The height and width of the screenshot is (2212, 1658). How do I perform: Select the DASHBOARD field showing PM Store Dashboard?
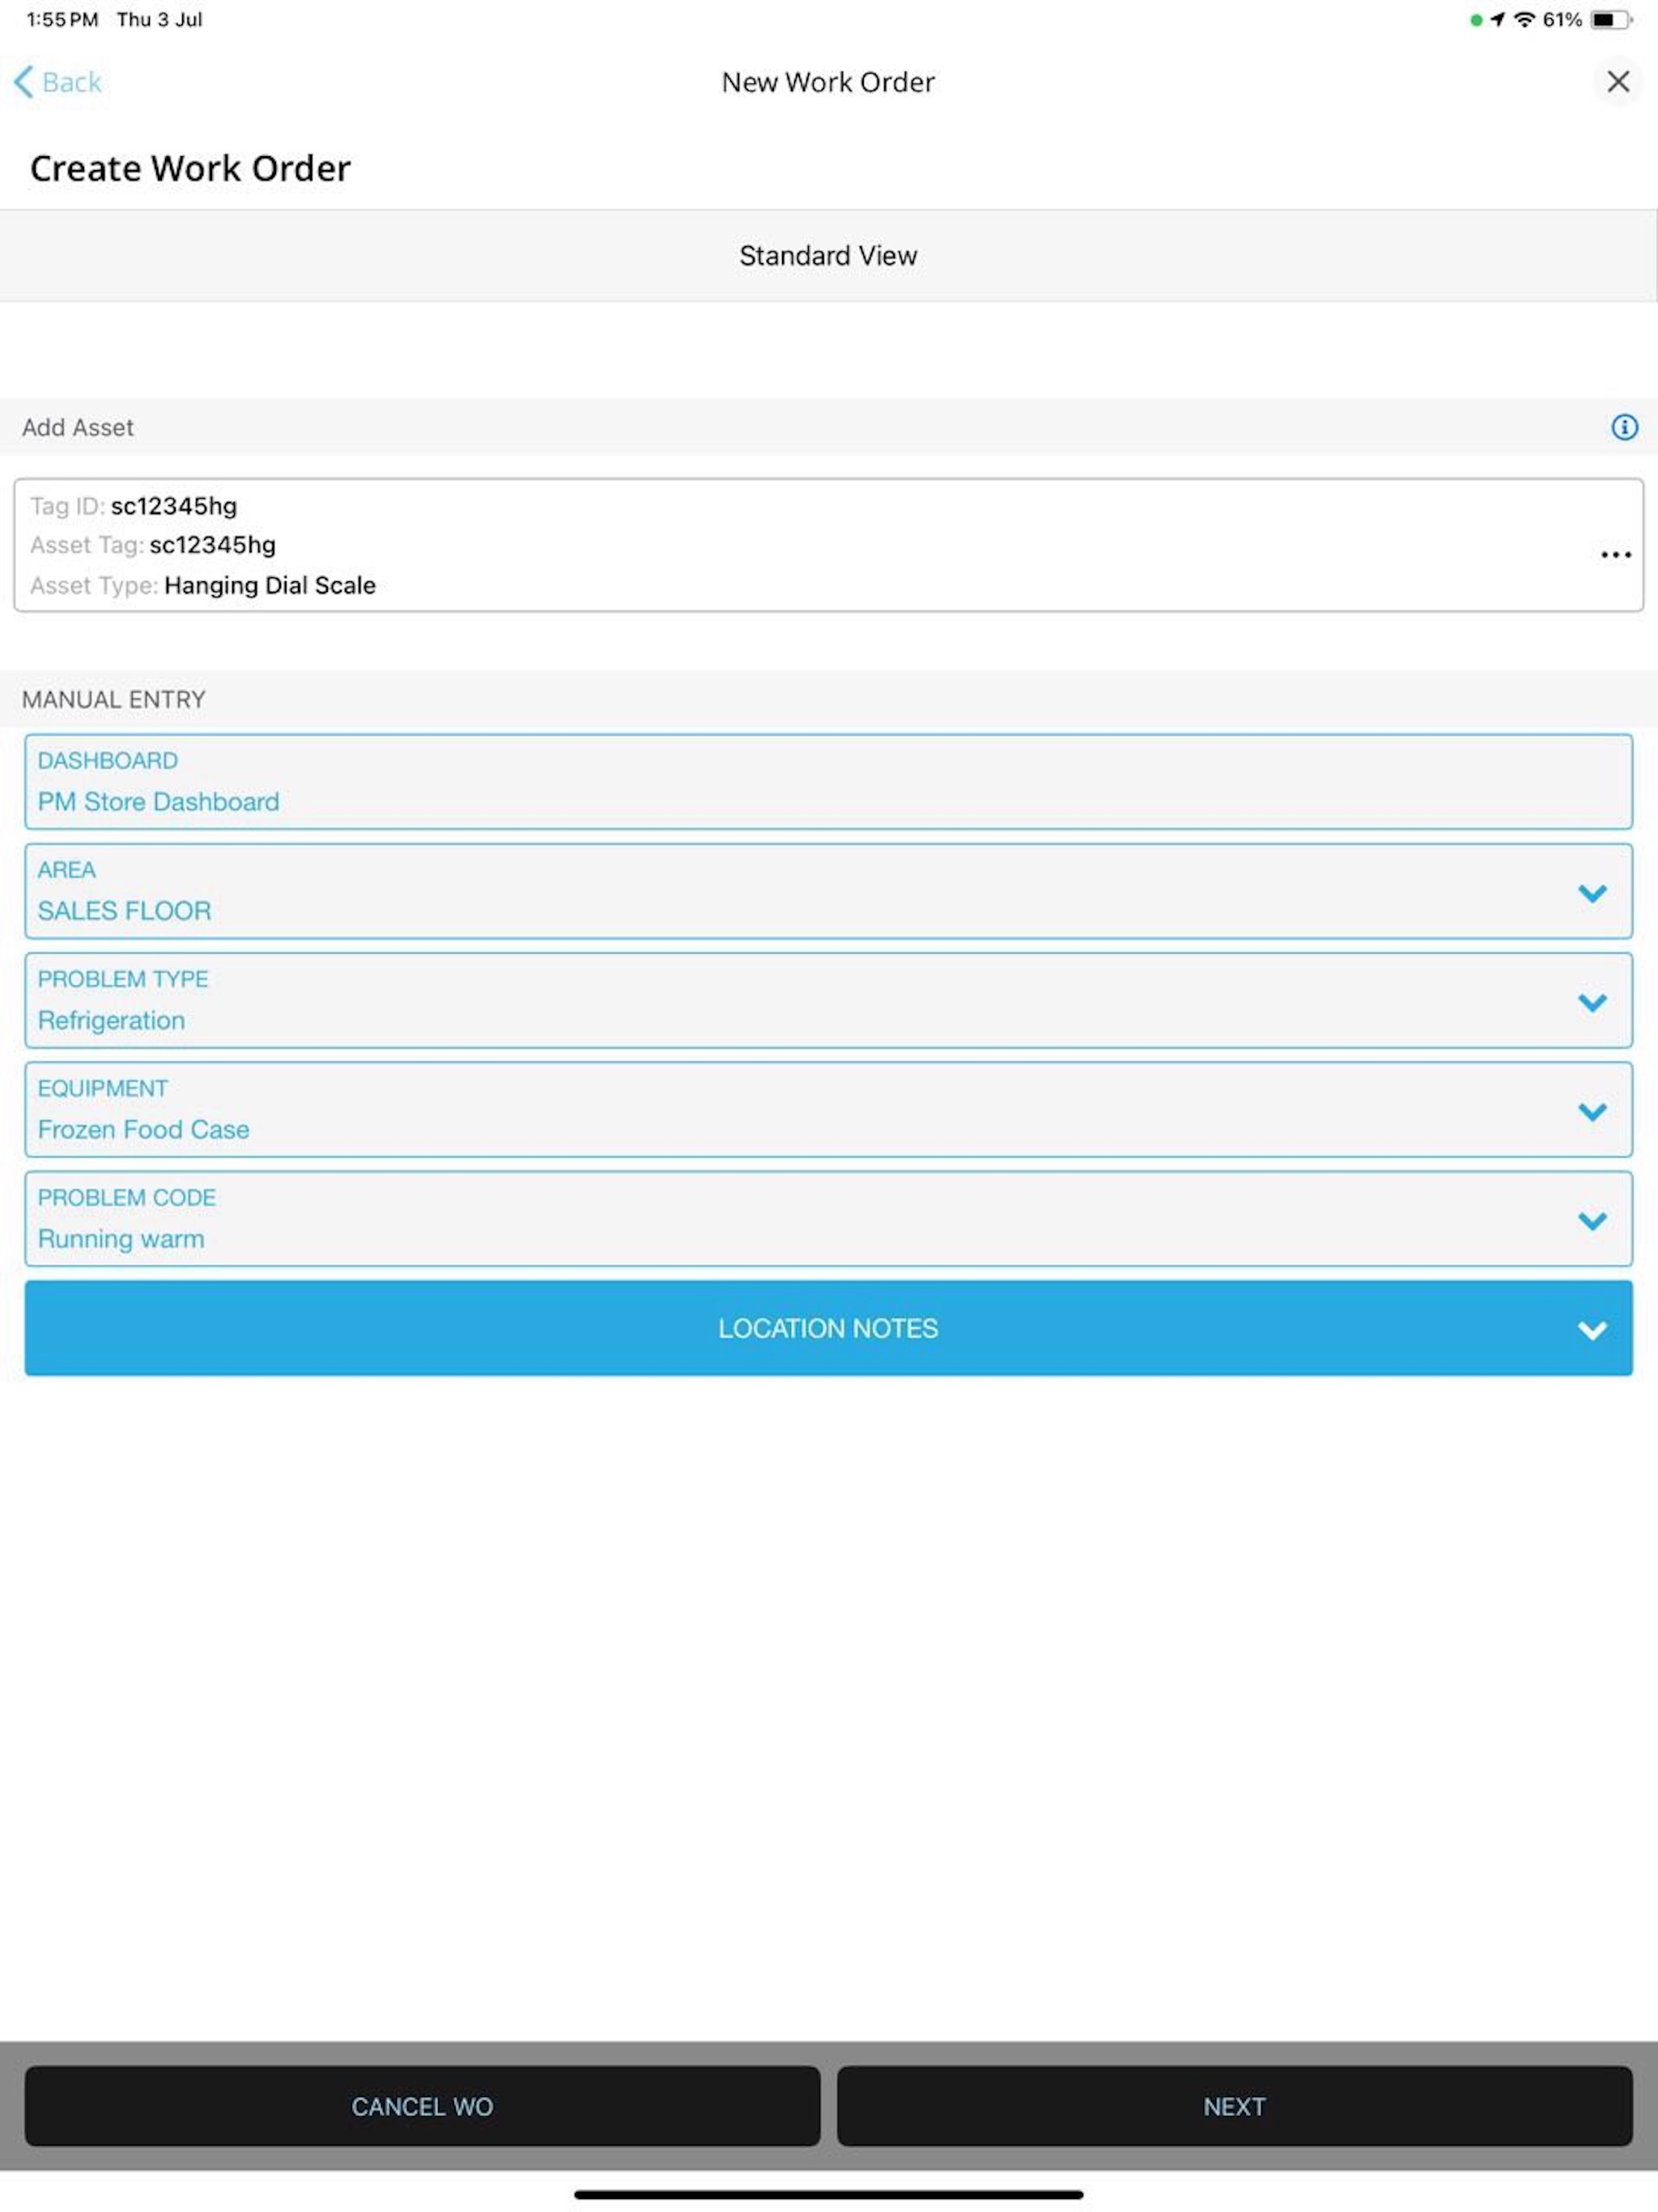click(827, 782)
